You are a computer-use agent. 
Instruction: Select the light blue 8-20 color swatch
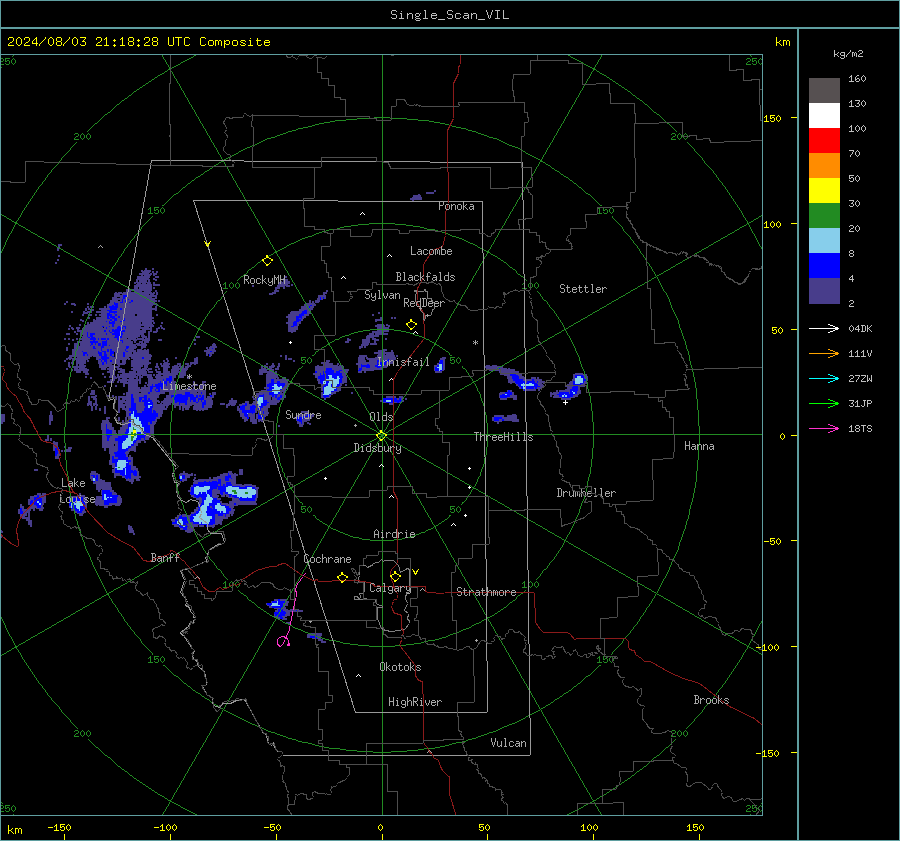824,241
